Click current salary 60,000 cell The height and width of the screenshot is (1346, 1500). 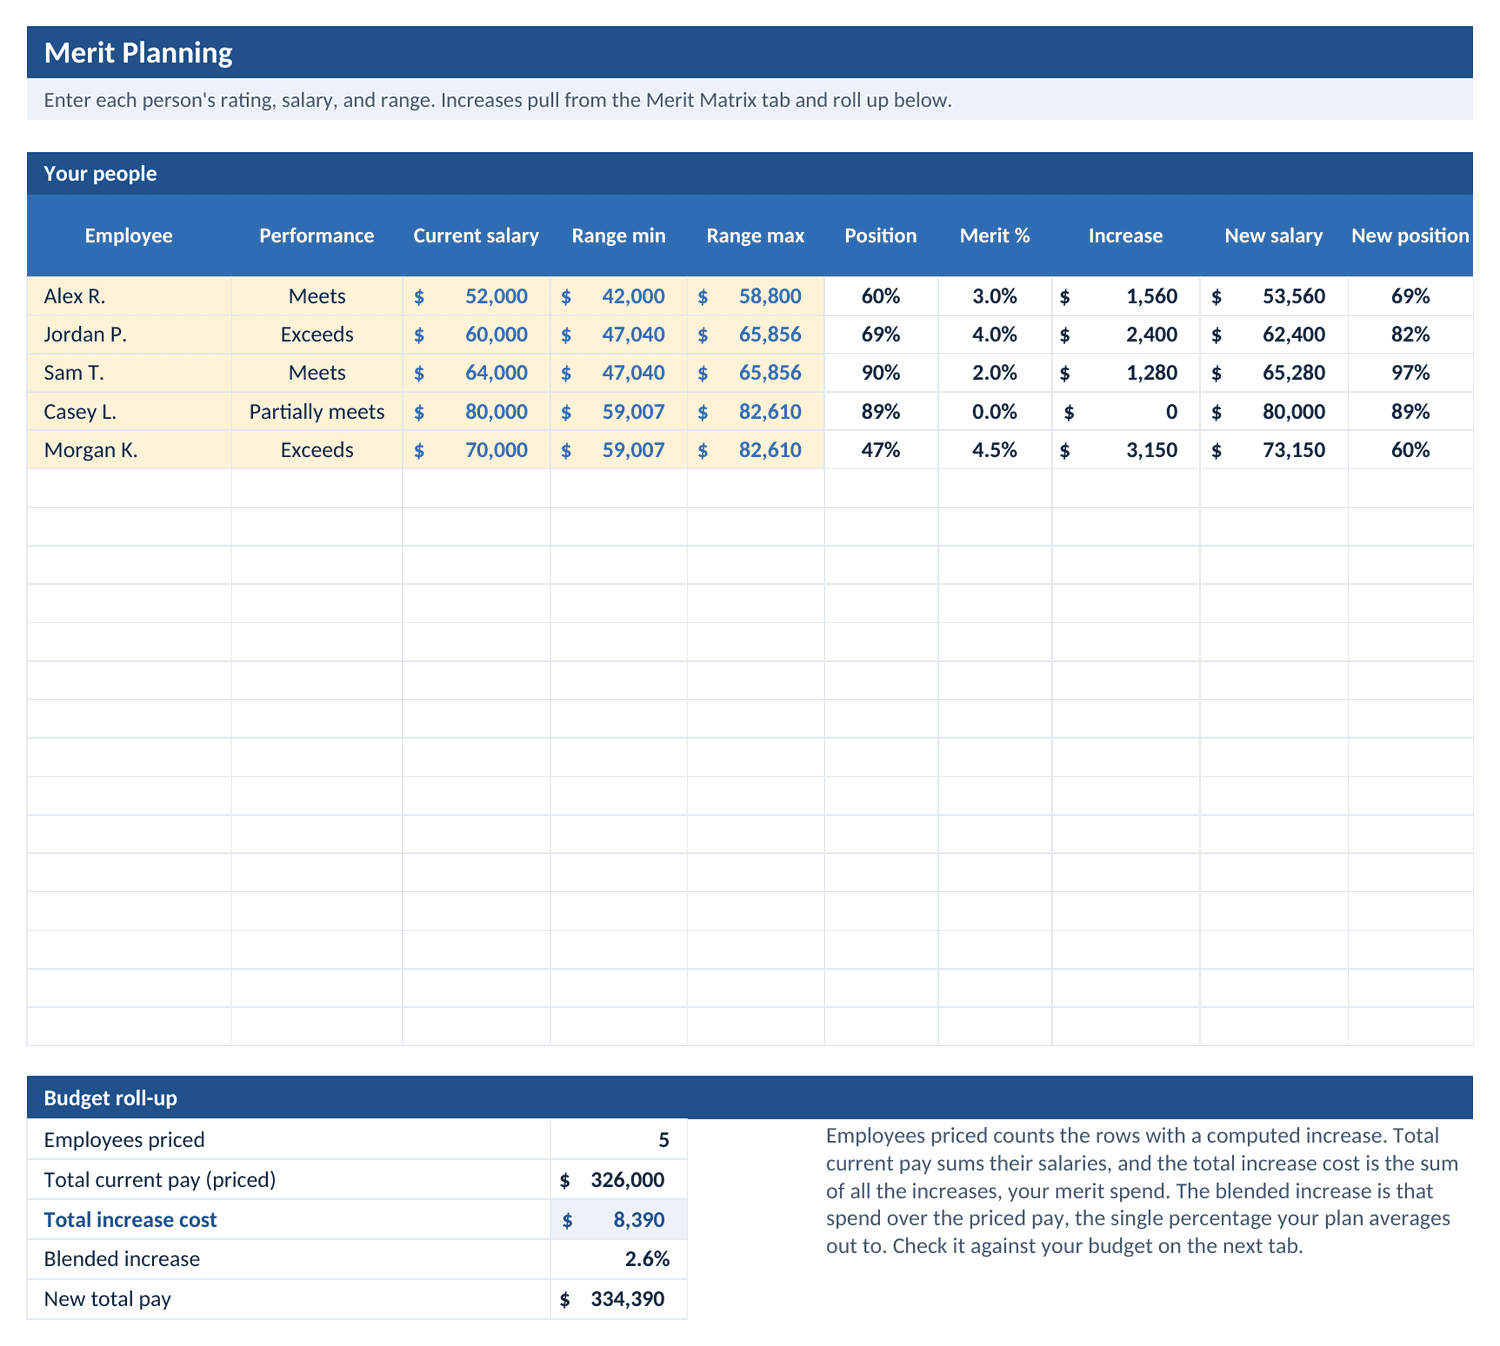coord(476,334)
